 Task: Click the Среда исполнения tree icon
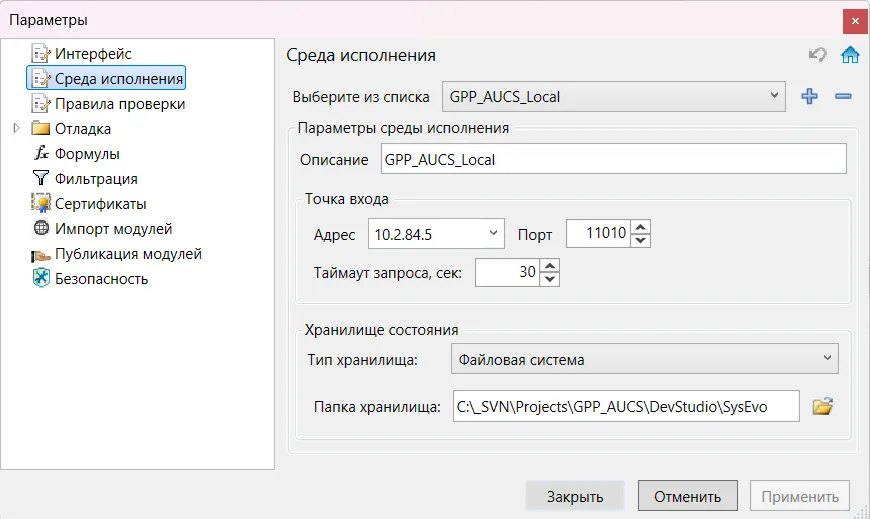pos(41,79)
